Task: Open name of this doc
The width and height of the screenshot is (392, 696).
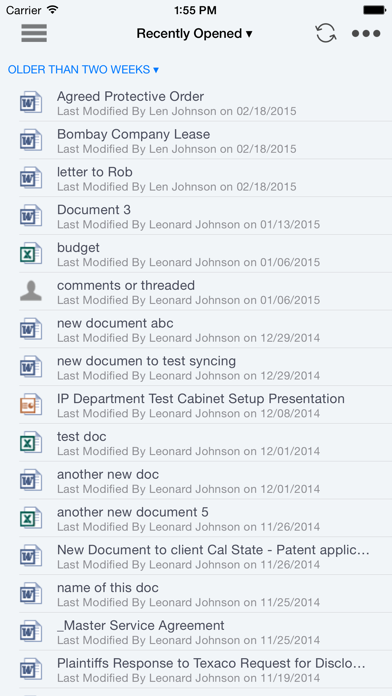Action: [206, 593]
